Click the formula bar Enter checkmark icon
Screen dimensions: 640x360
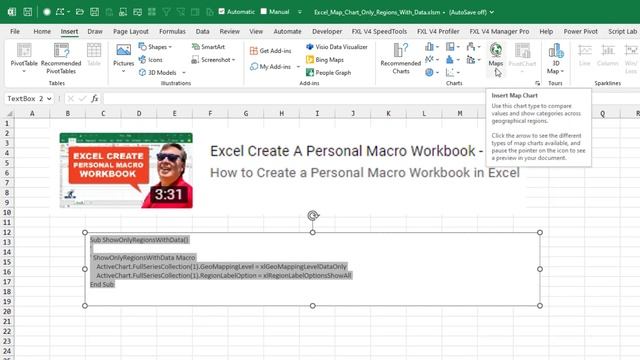point(82,98)
